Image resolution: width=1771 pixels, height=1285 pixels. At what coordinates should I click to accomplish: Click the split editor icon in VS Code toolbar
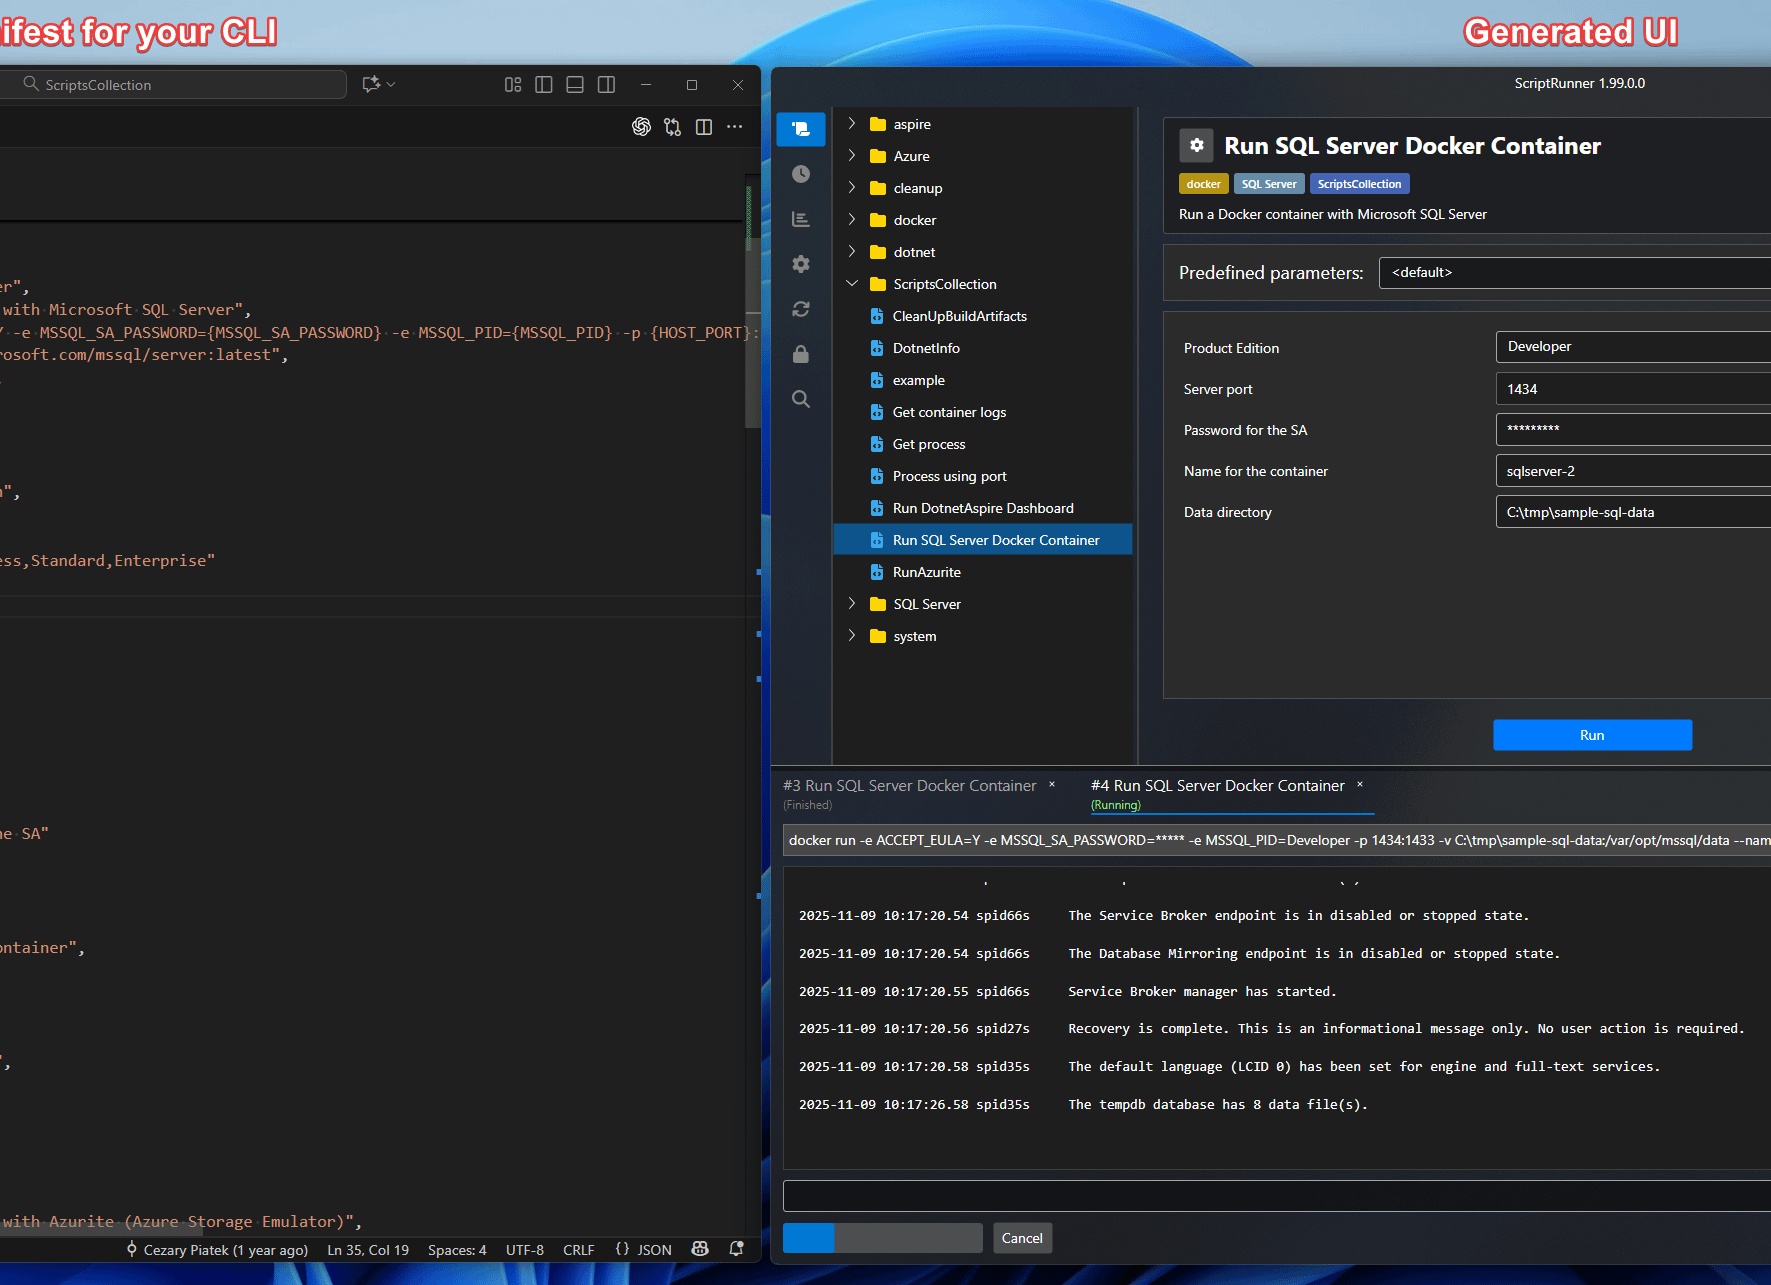pyautogui.click(x=704, y=127)
